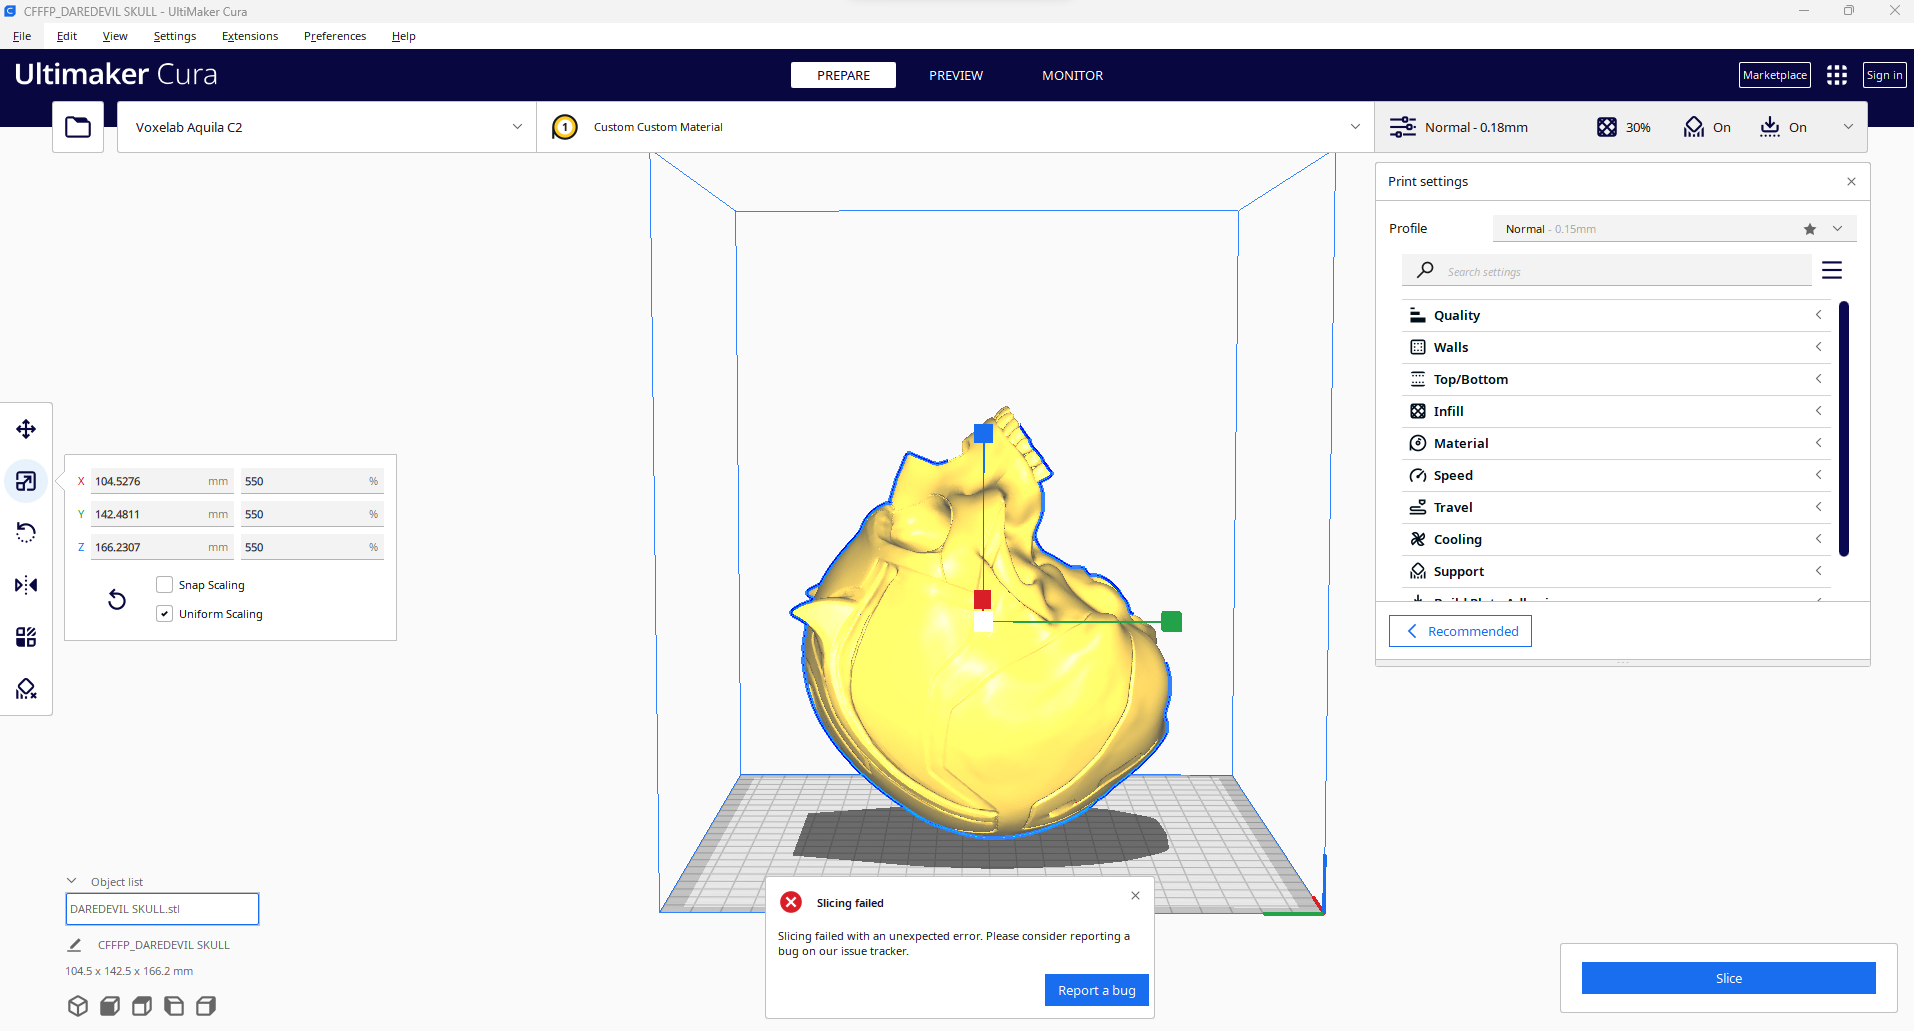Disable Uniform Scaling checkbox

click(x=165, y=614)
